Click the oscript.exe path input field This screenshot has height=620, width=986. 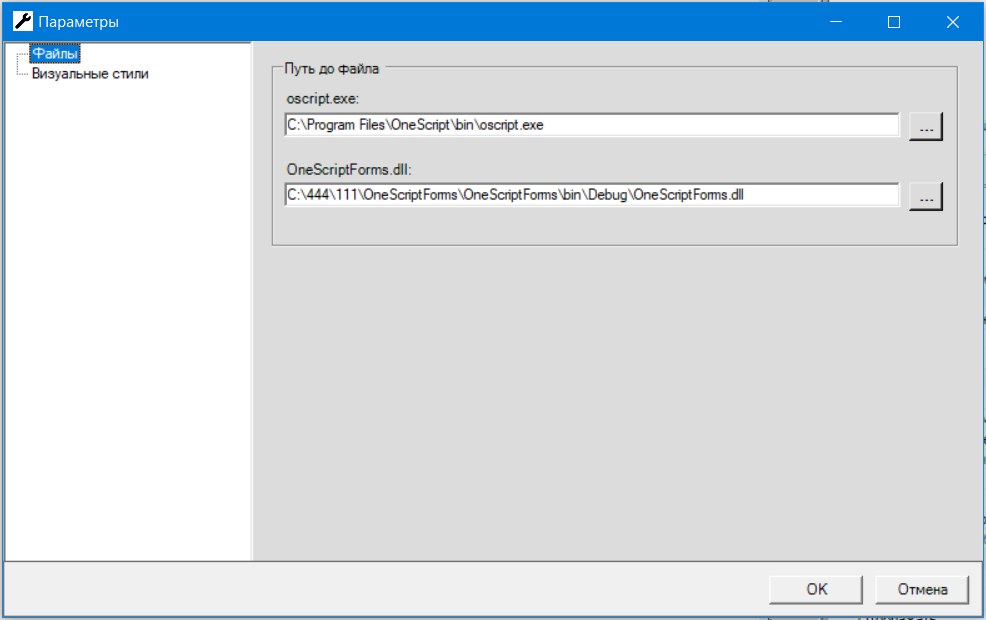pos(591,126)
